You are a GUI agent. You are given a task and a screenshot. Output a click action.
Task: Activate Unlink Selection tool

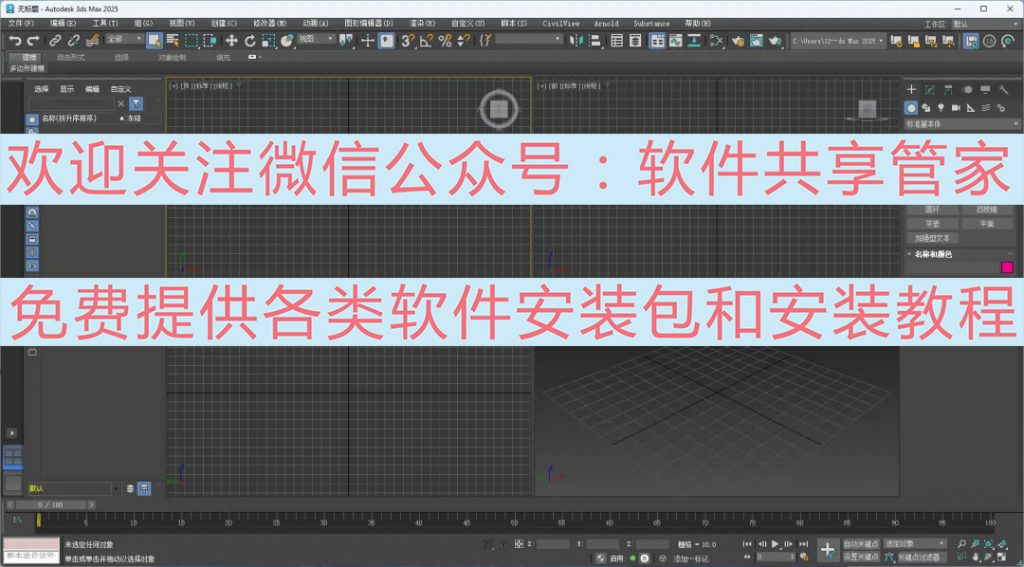[73, 40]
